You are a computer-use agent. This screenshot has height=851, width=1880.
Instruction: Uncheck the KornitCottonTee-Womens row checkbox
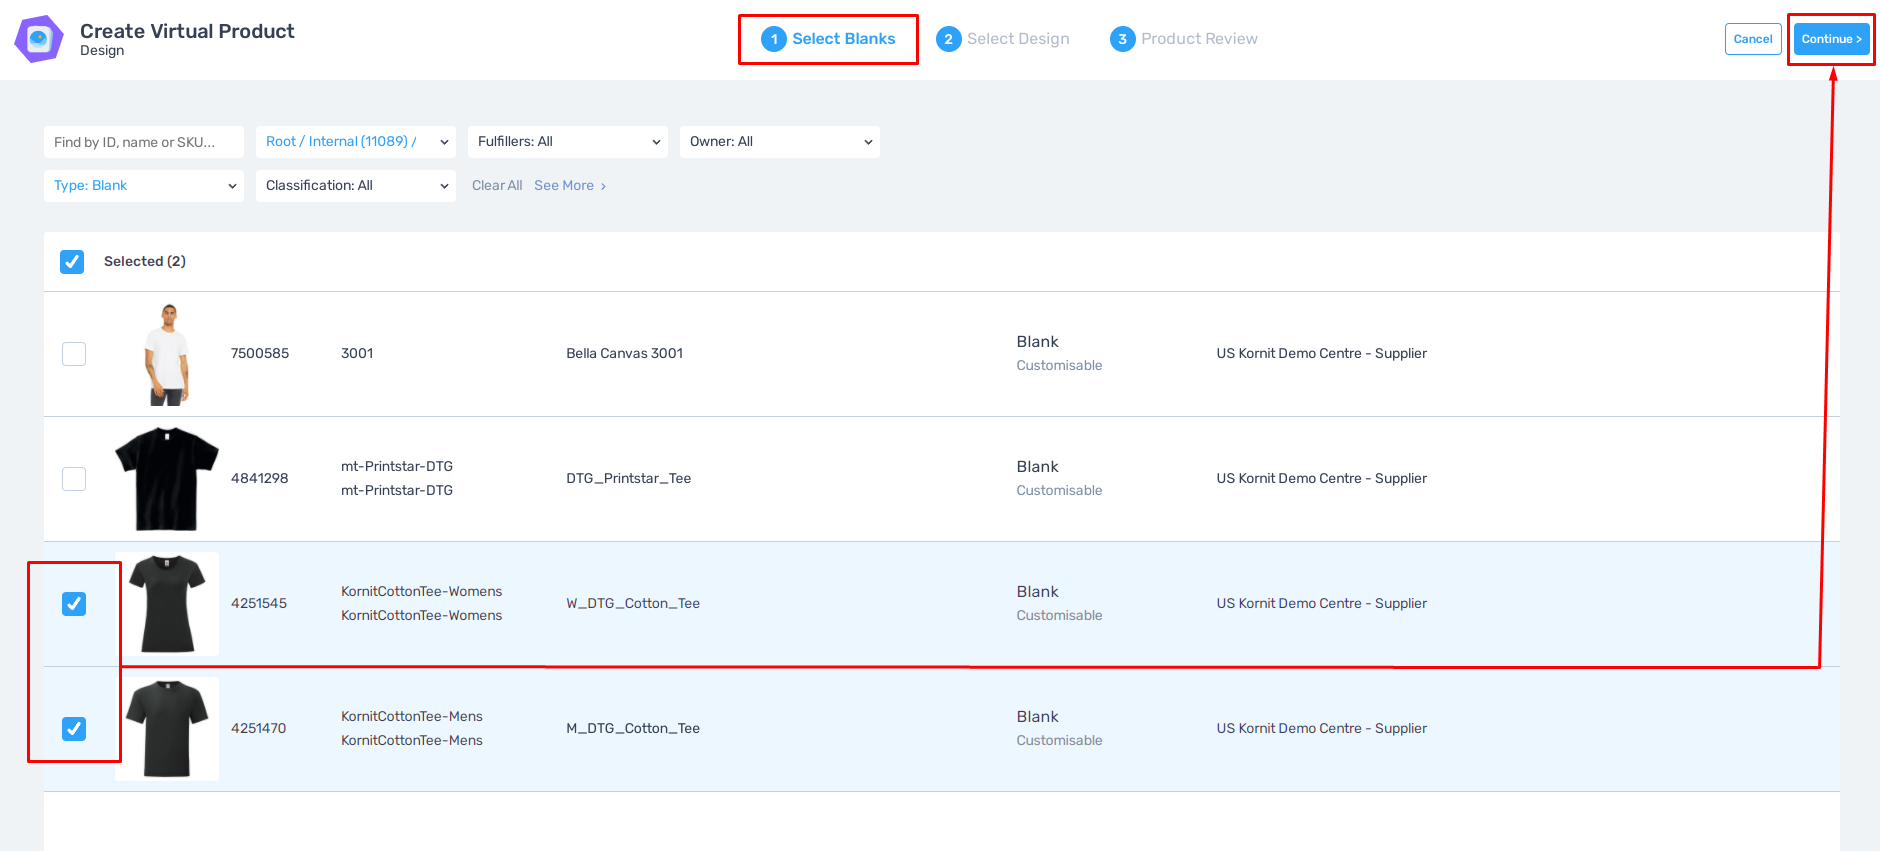(x=74, y=604)
